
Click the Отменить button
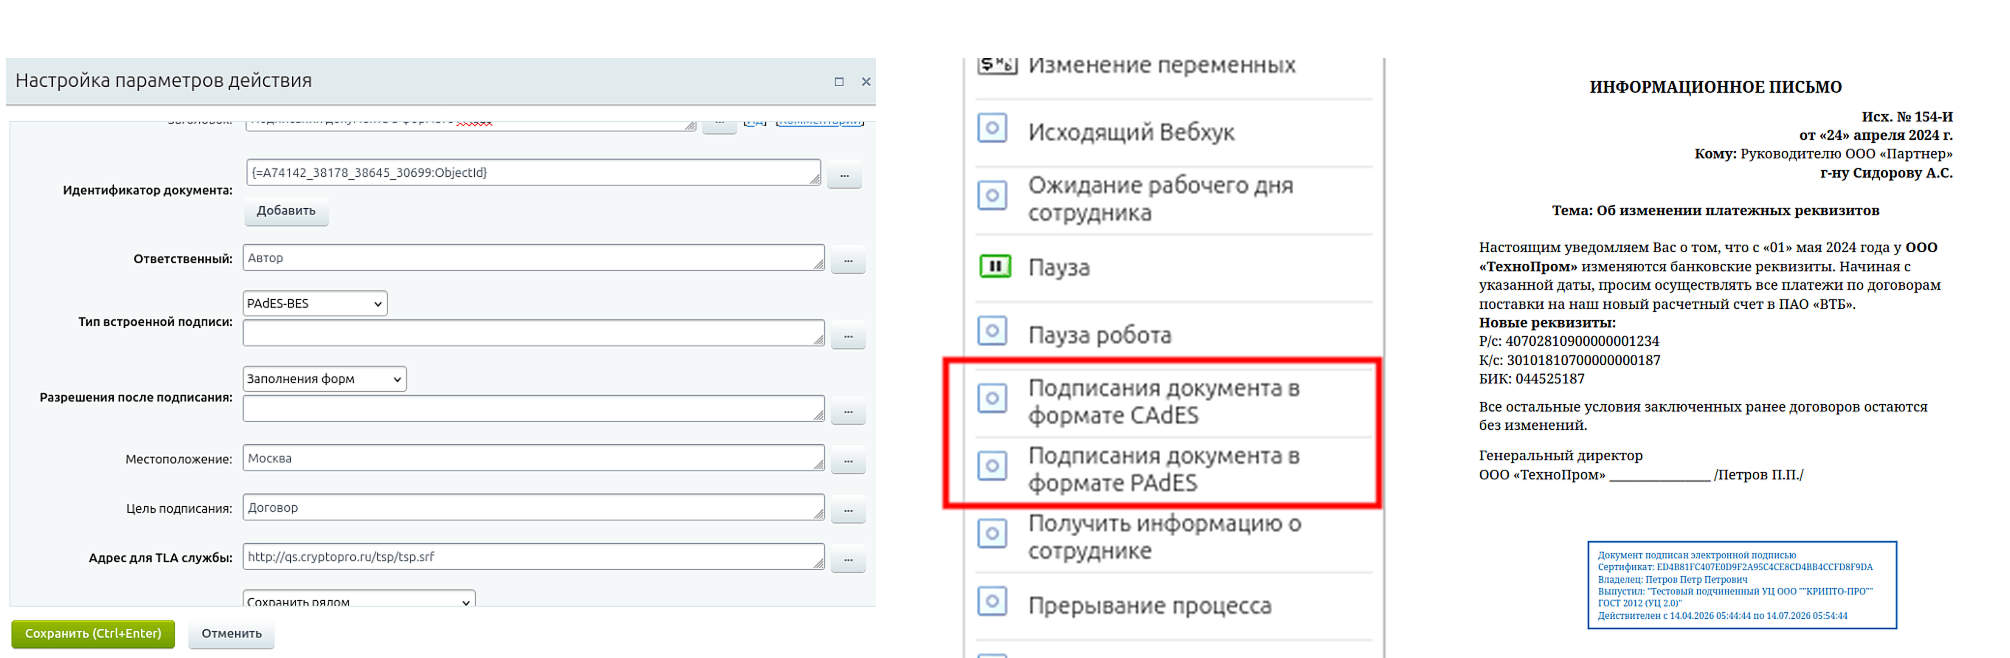tap(231, 634)
